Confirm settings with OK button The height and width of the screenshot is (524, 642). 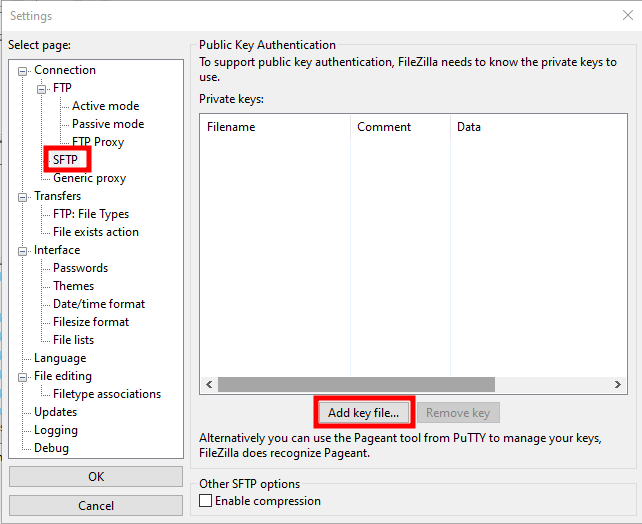pos(96,477)
